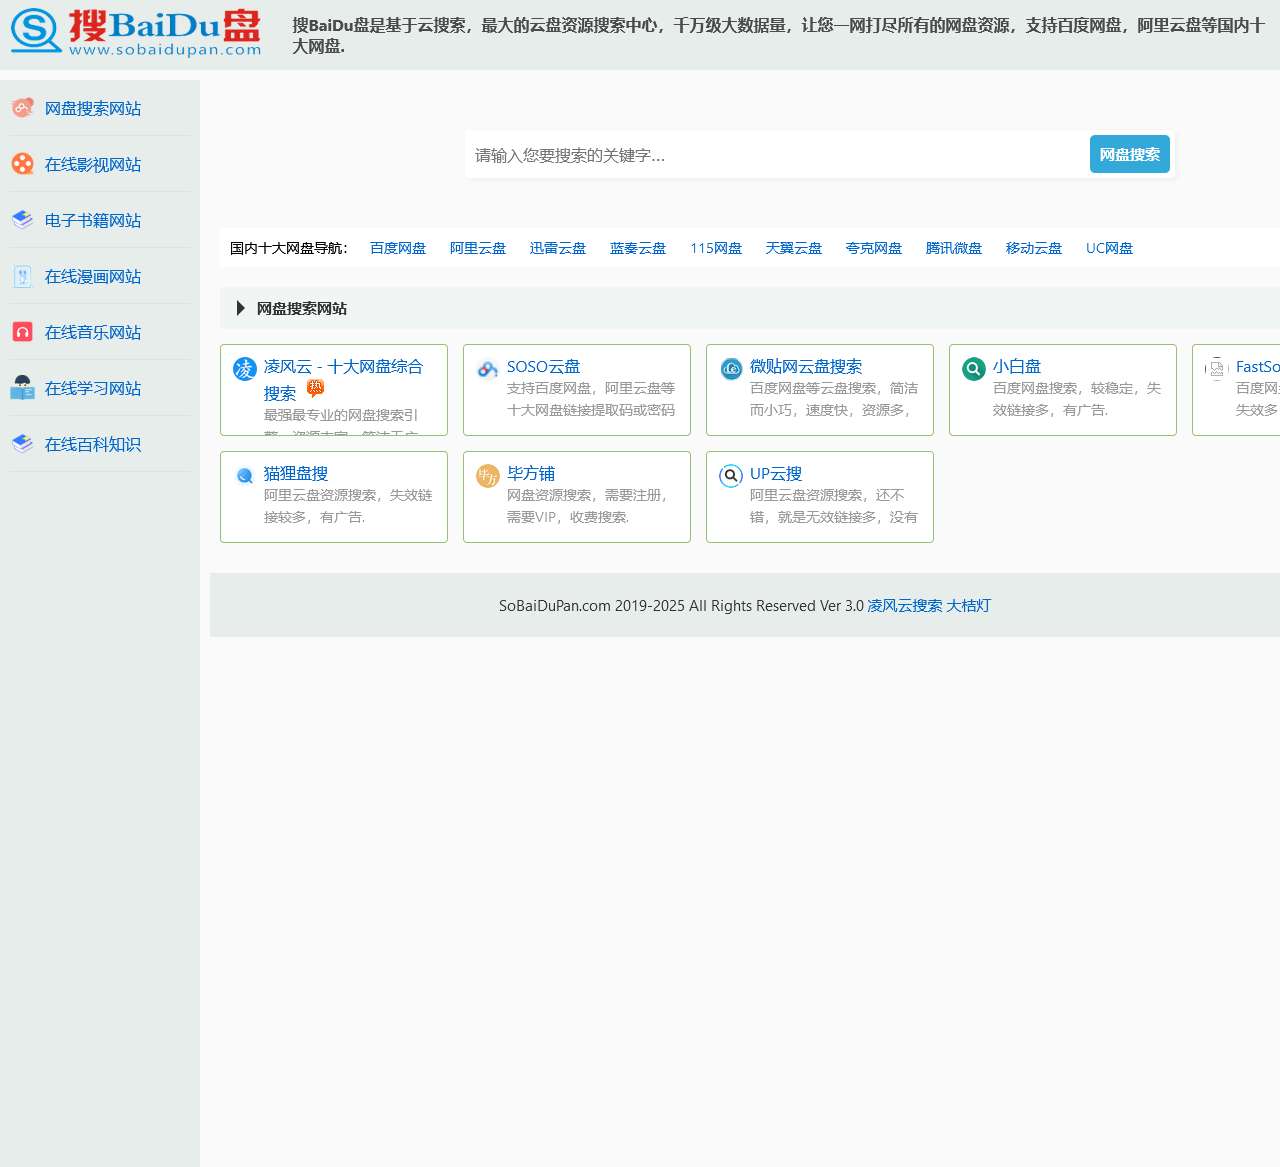Click the student icon beside 在线学习网站

22,388
